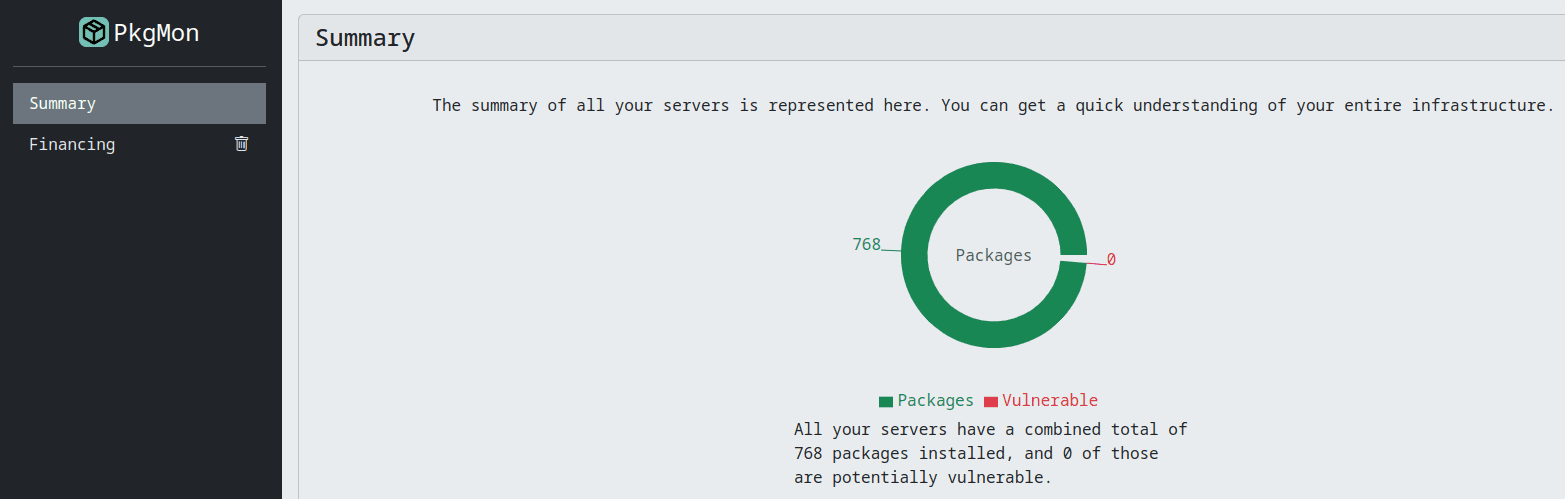1565x499 pixels.
Task: Click the PkgMon box logo icon
Action: coord(93,33)
